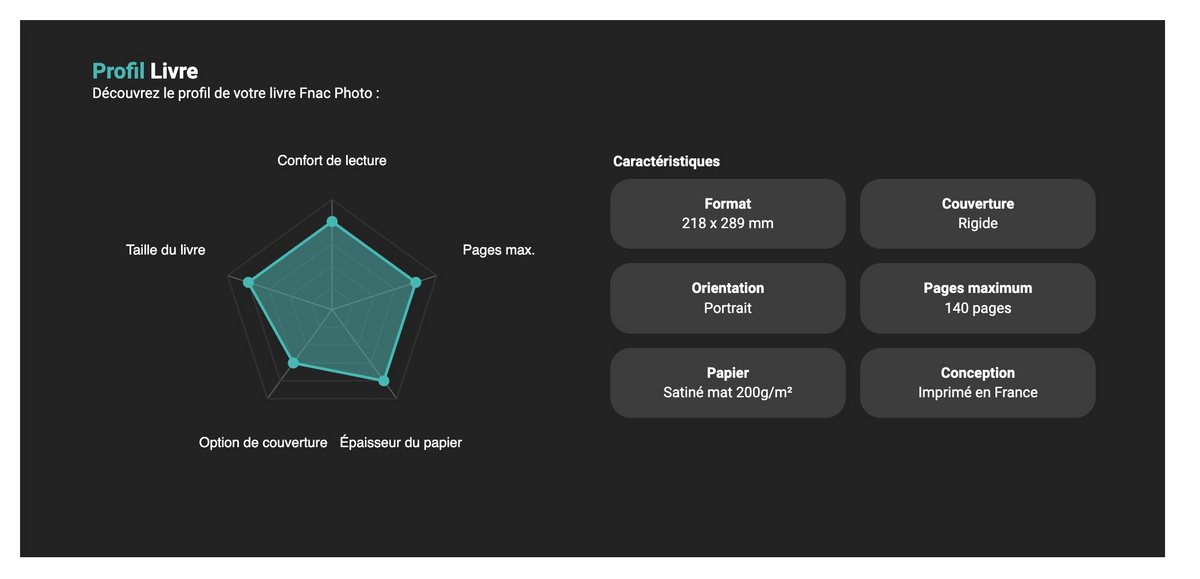The image size is (1200, 579).
Task: Click the Pages max. radar data point
Action: click(417, 282)
